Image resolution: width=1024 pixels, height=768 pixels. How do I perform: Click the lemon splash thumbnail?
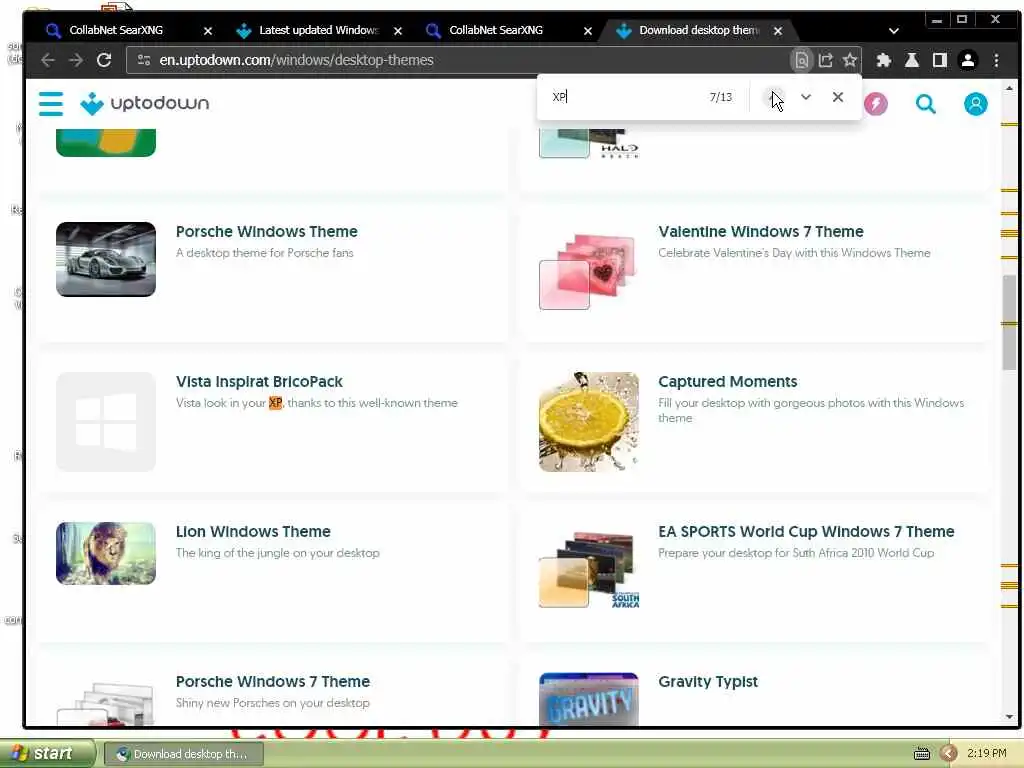tap(589, 422)
